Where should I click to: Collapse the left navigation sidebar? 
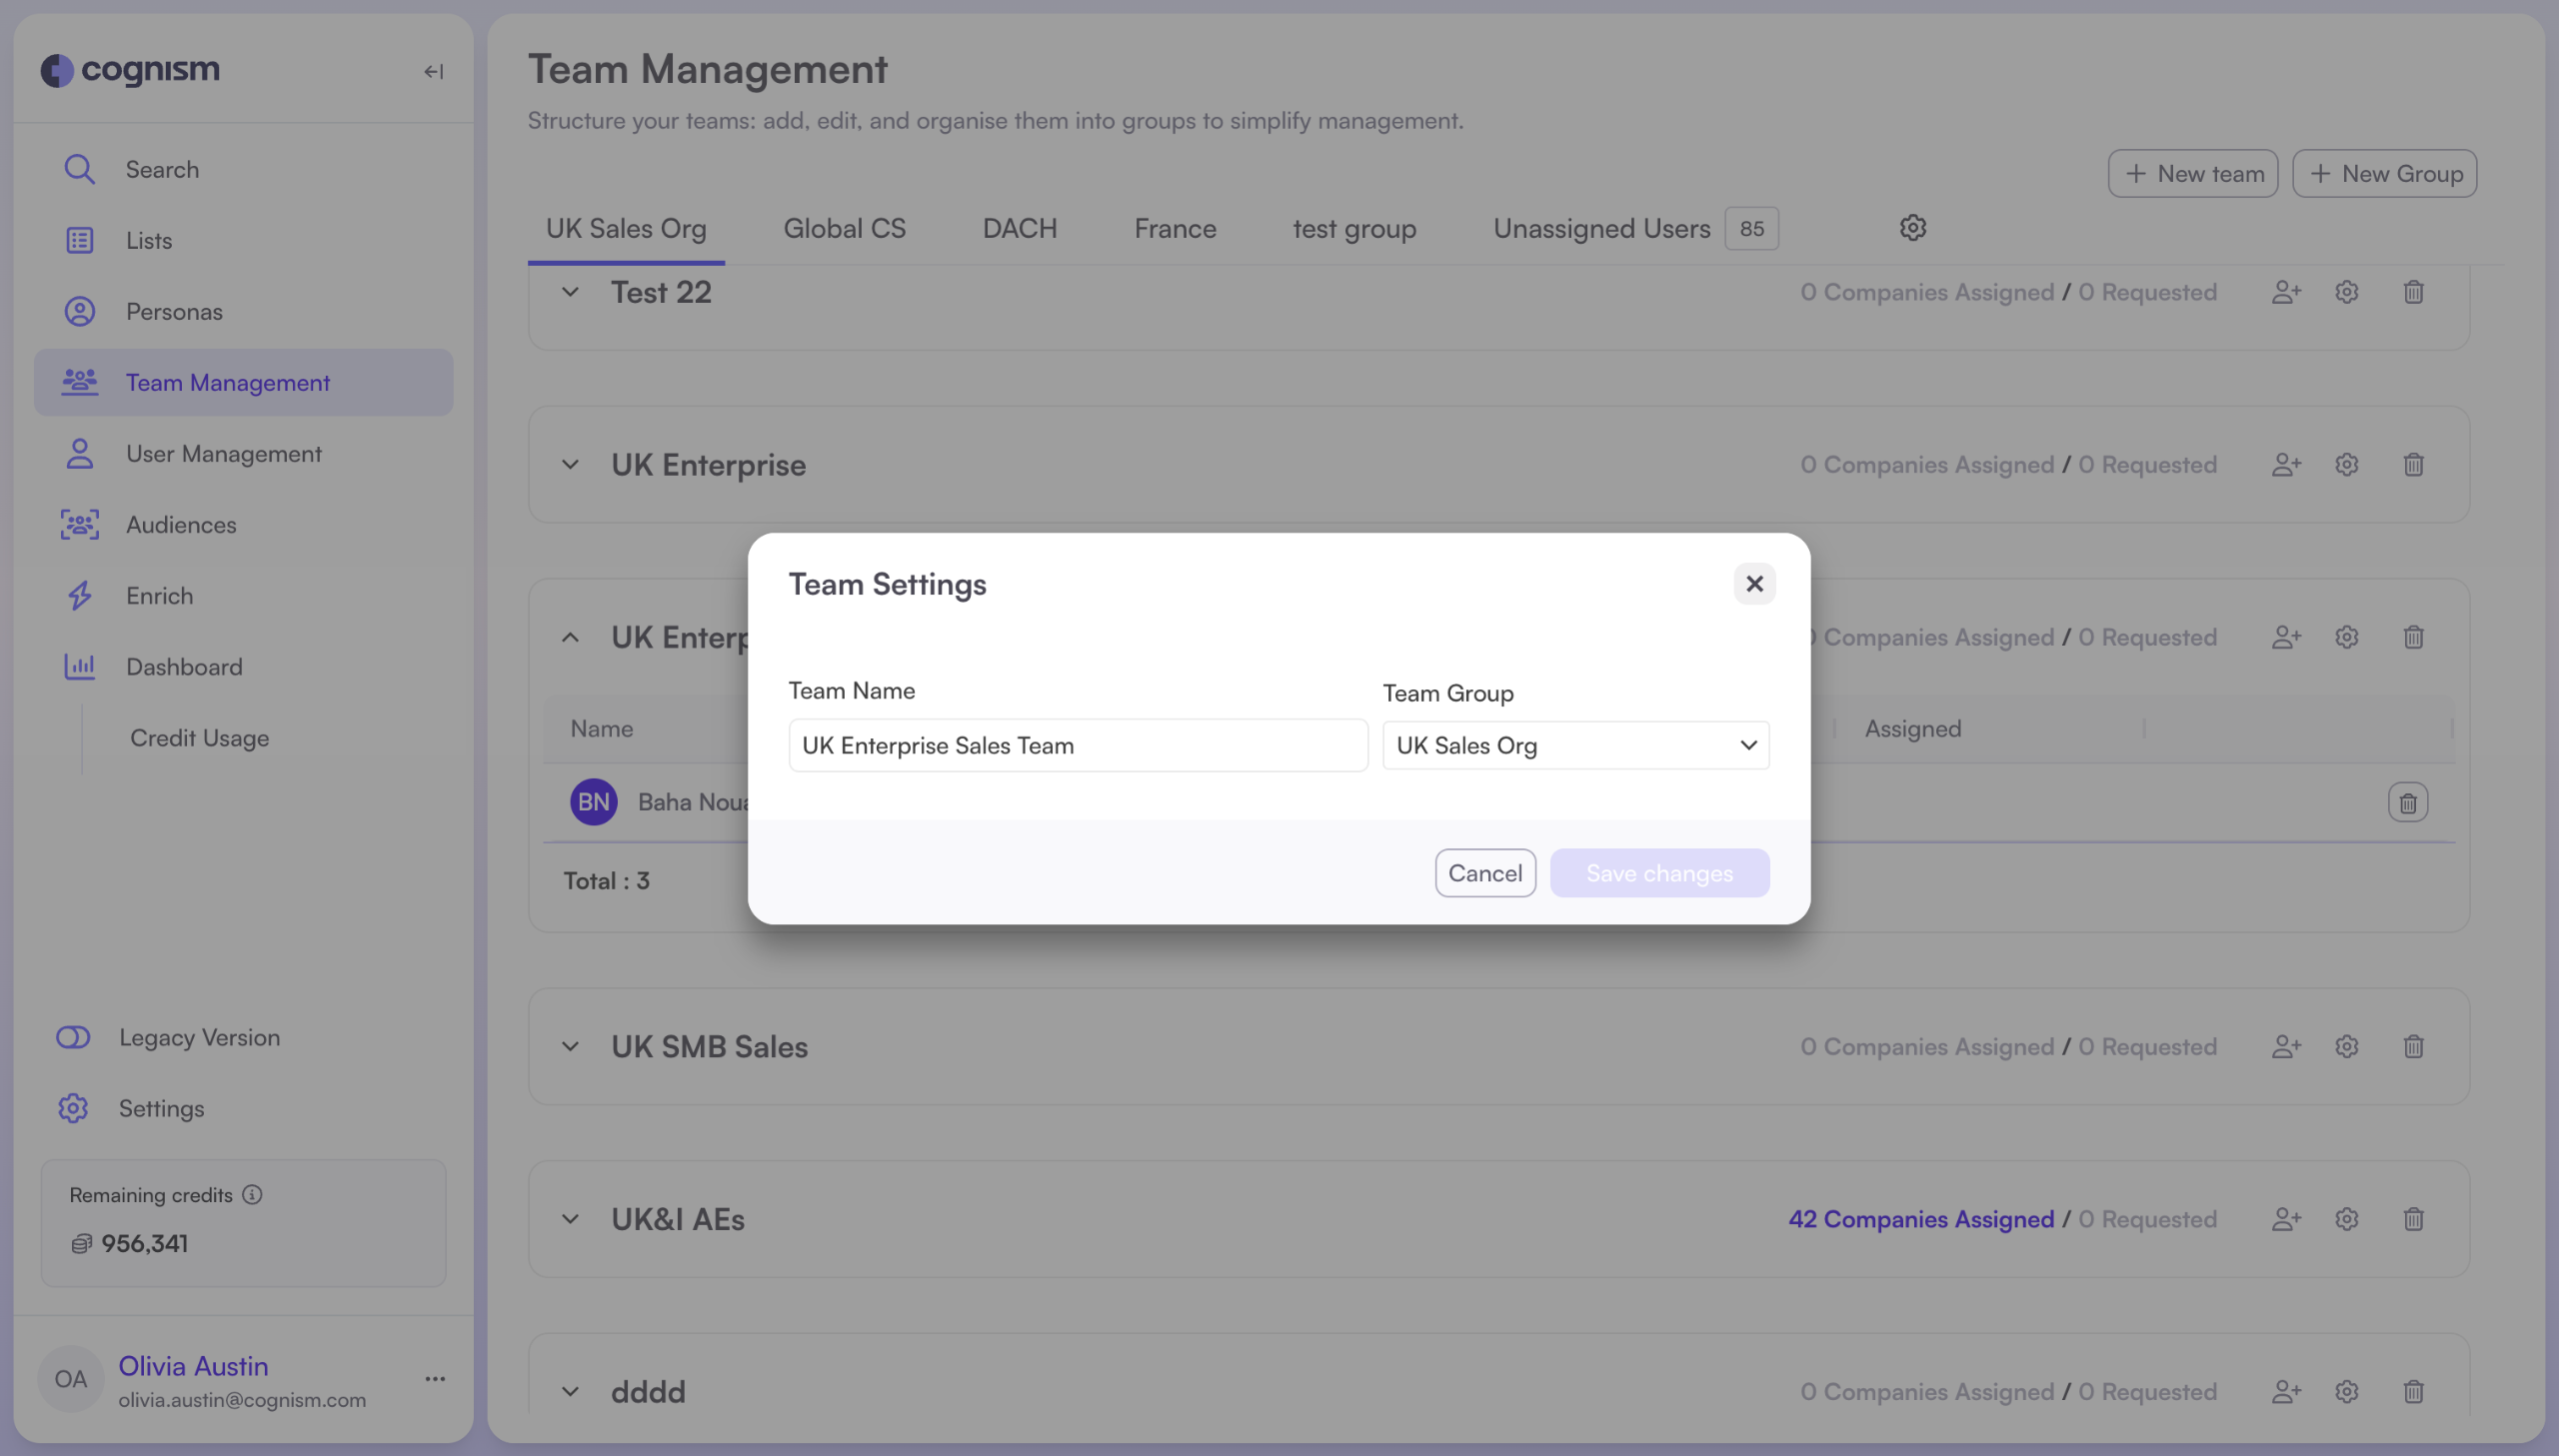pyautogui.click(x=433, y=71)
